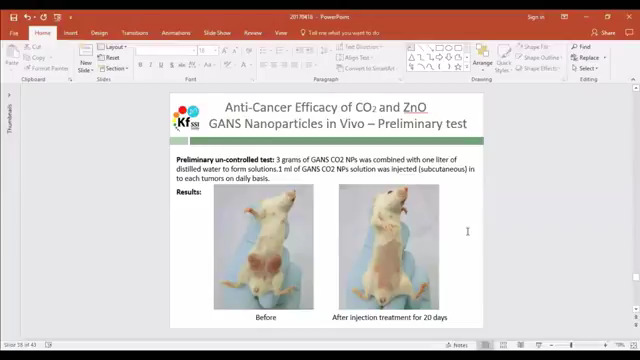Click the Redo/Repeat icon
The height and width of the screenshot is (360, 640).
(43, 17)
